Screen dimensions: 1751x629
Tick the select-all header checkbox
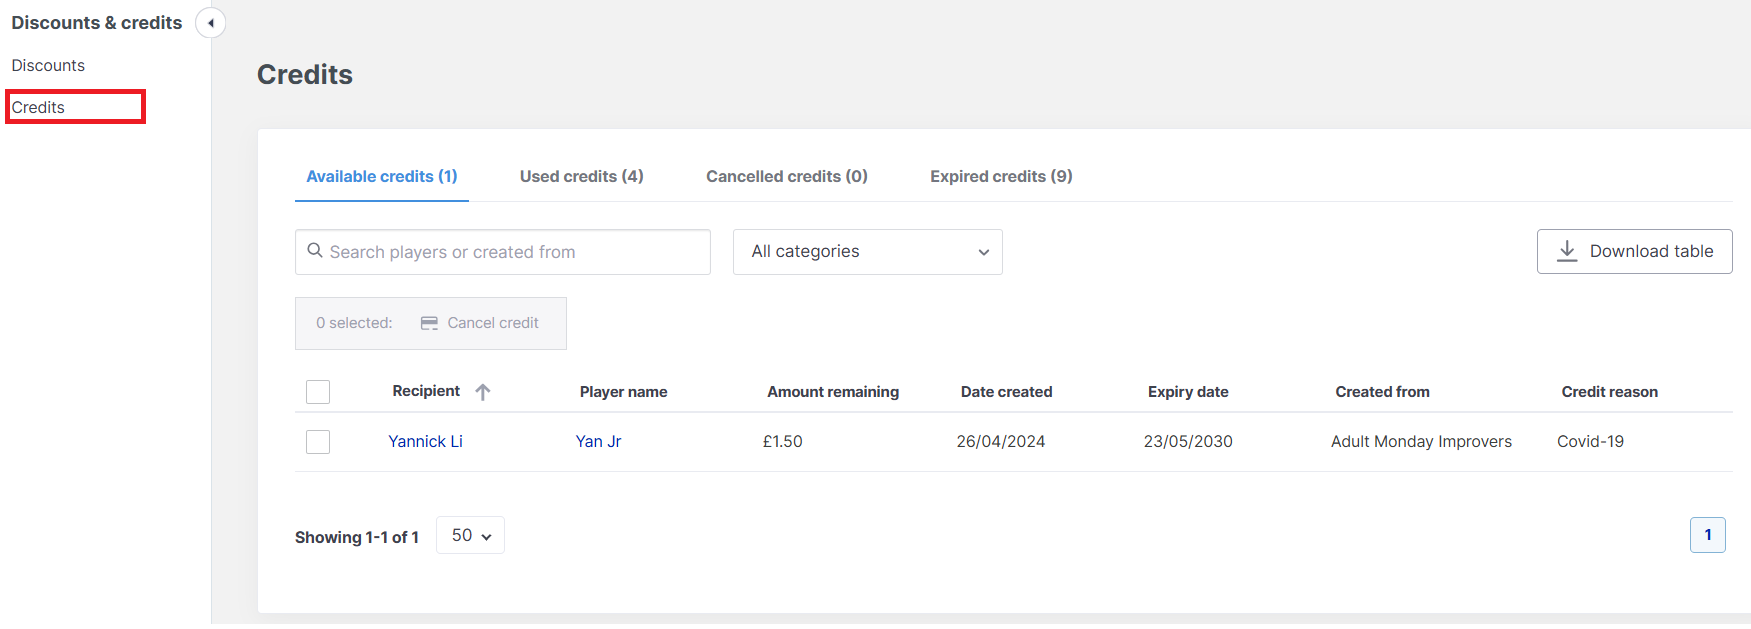[x=318, y=392]
